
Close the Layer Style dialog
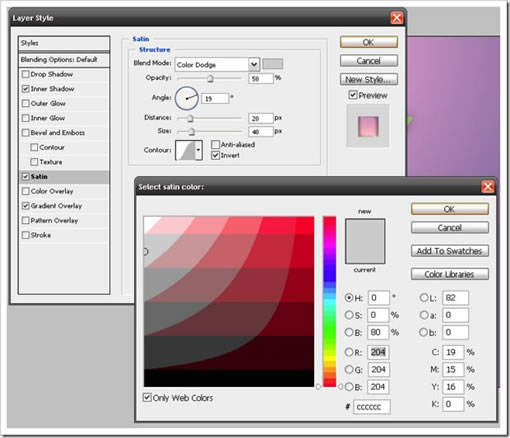pyautogui.click(x=397, y=18)
